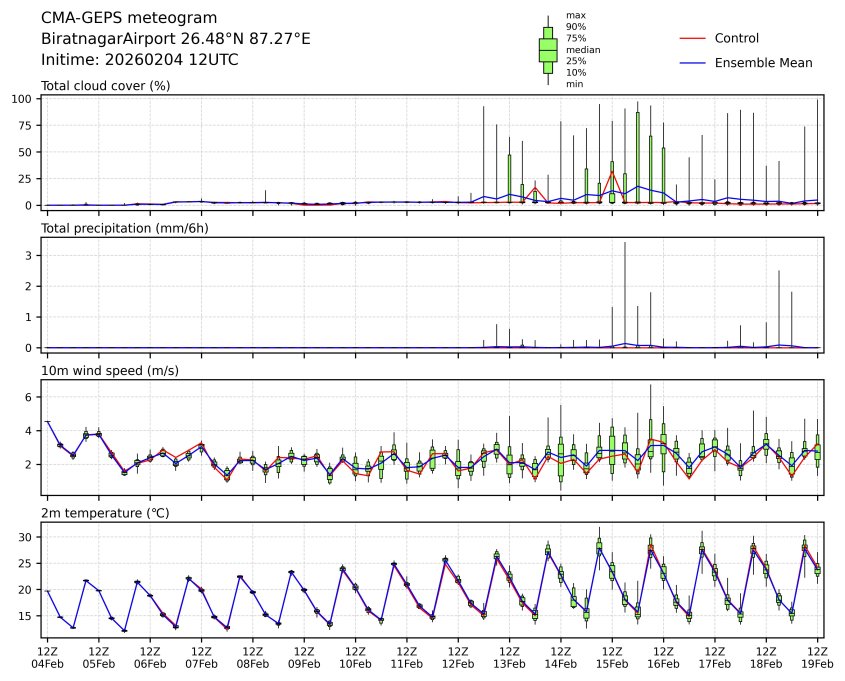Select the 'Total cloud cover (%)' panel title
The width and height of the screenshot is (845, 681).
click(x=105, y=86)
